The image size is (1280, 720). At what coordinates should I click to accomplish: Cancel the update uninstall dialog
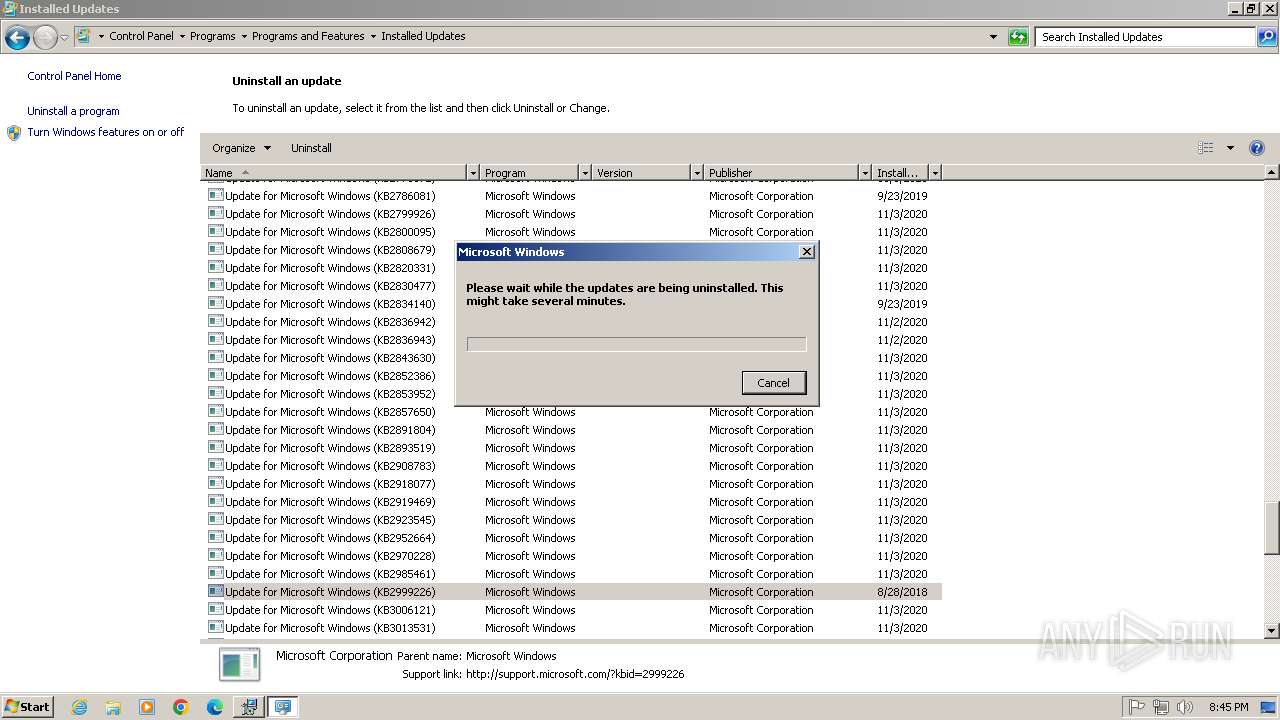tap(773, 383)
